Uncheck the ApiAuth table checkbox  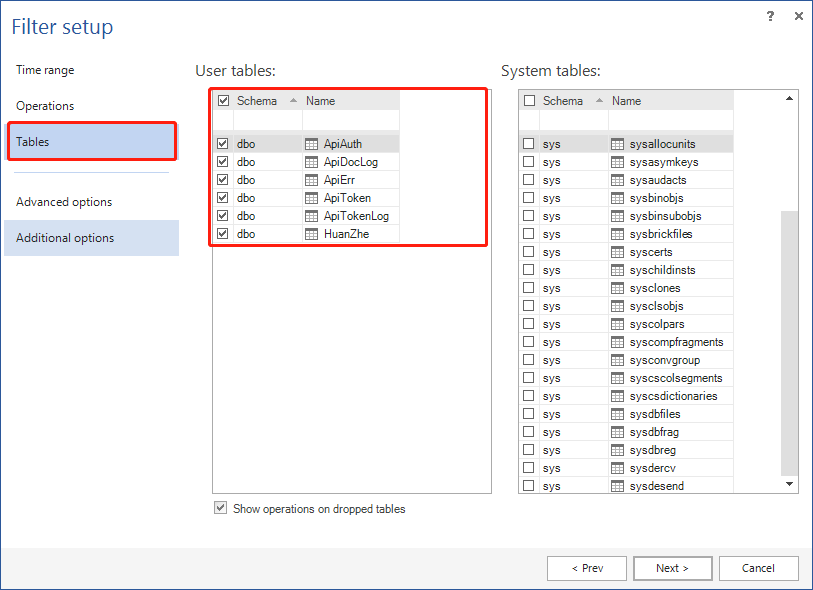[x=222, y=144]
